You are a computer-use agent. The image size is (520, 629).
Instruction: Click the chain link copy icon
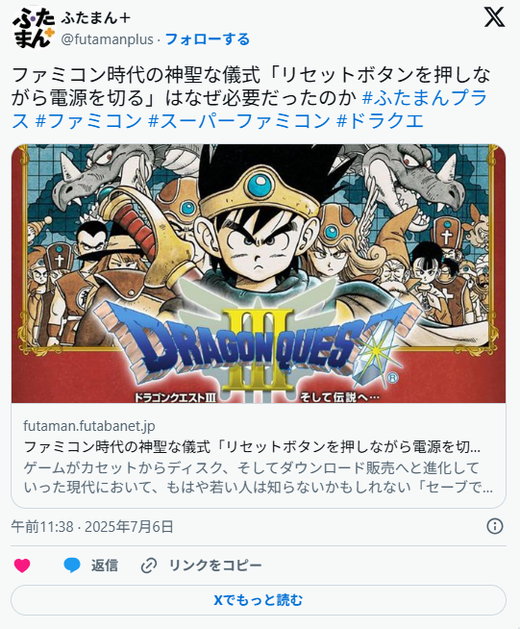pos(149,566)
